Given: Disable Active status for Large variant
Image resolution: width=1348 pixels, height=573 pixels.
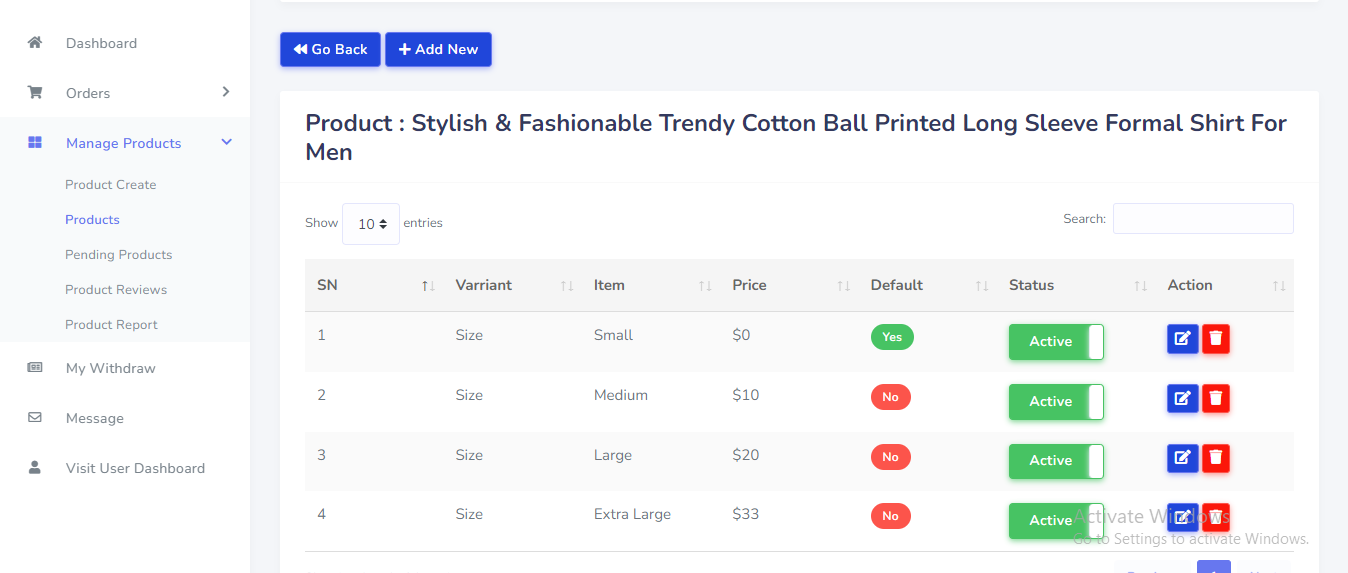Looking at the screenshot, I should (1056, 461).
